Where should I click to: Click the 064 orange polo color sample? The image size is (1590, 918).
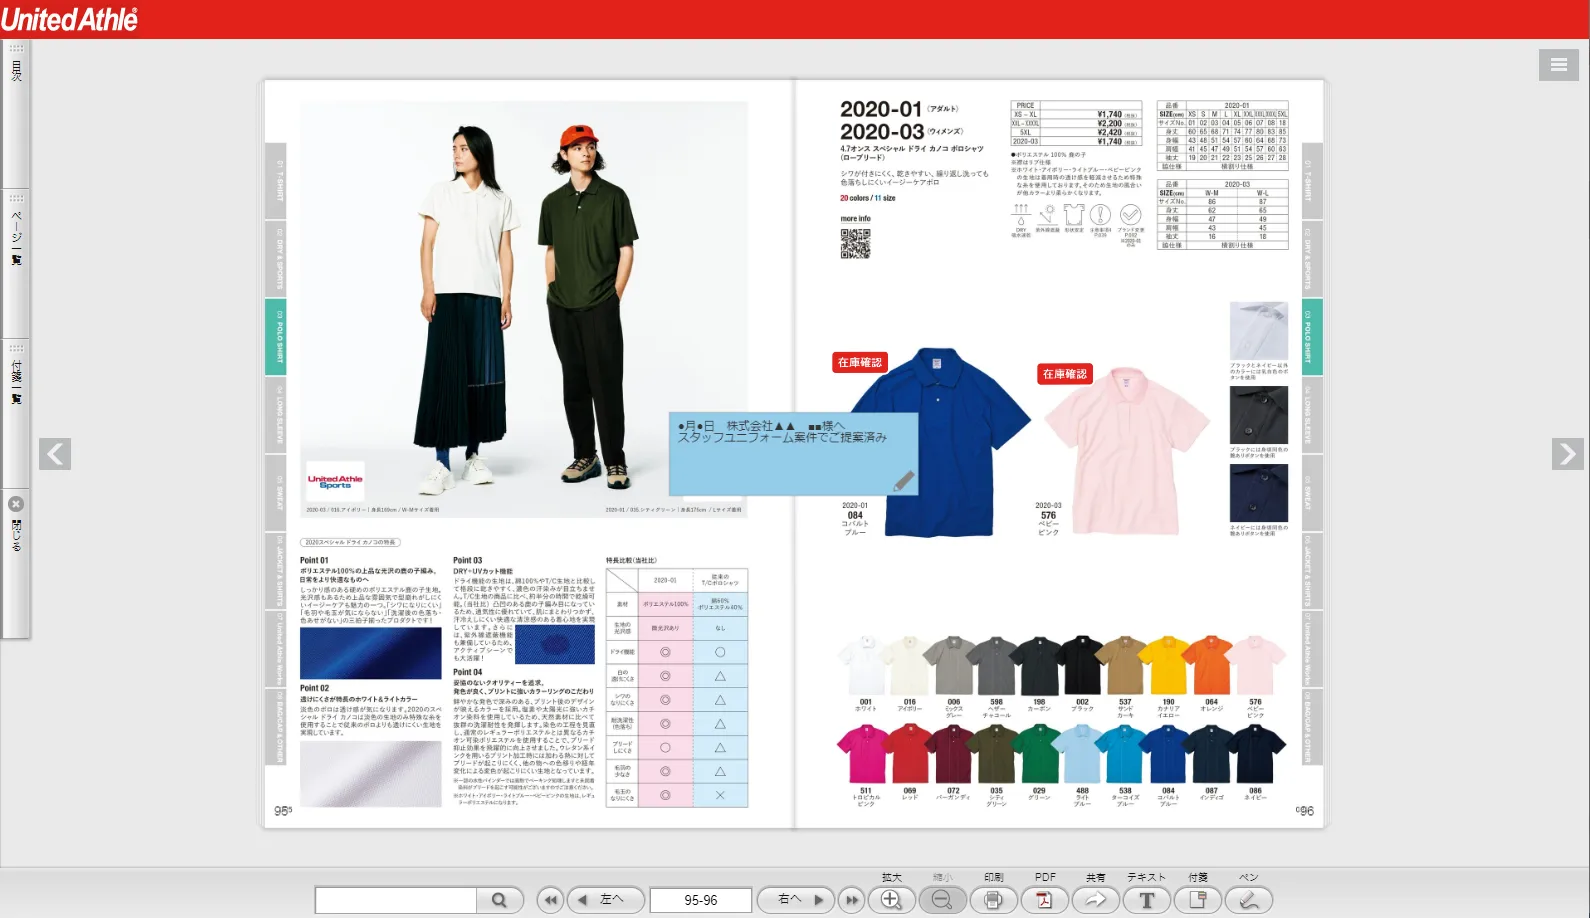[1211, 666]
